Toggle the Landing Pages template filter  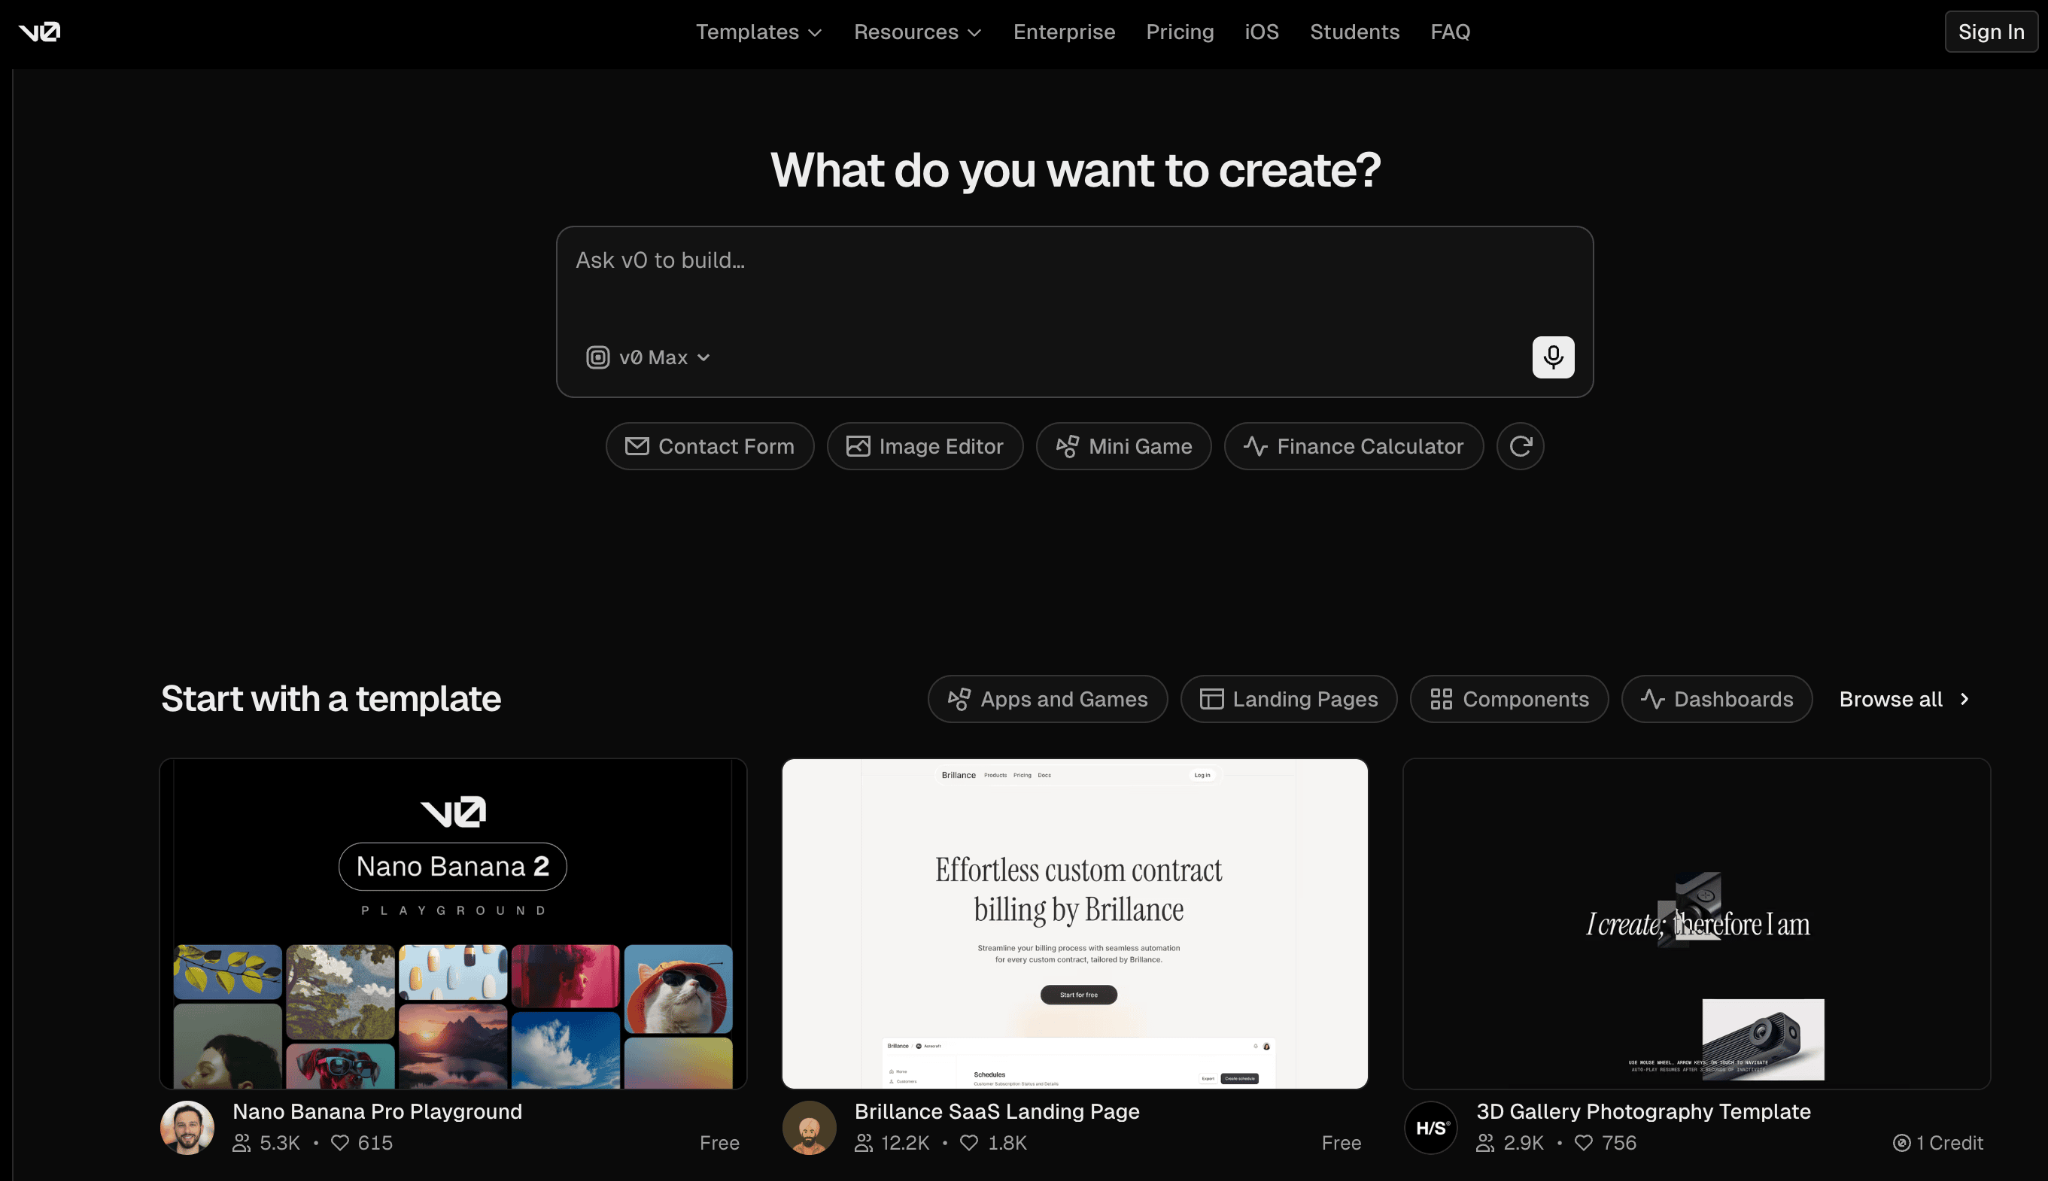click(x=1288, y=699)
